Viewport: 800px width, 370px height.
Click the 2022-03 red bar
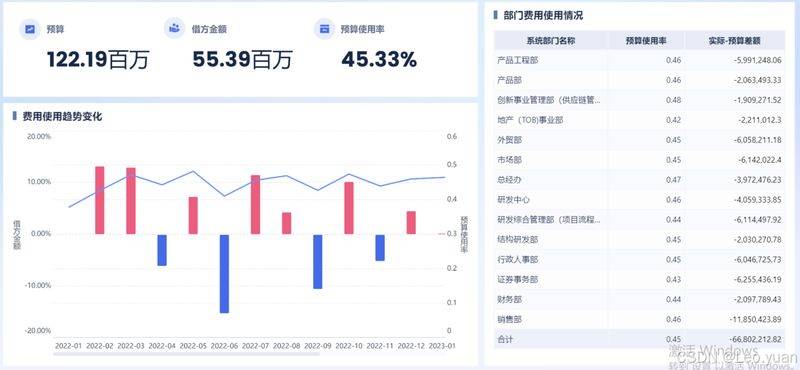[x=131, y=201]
